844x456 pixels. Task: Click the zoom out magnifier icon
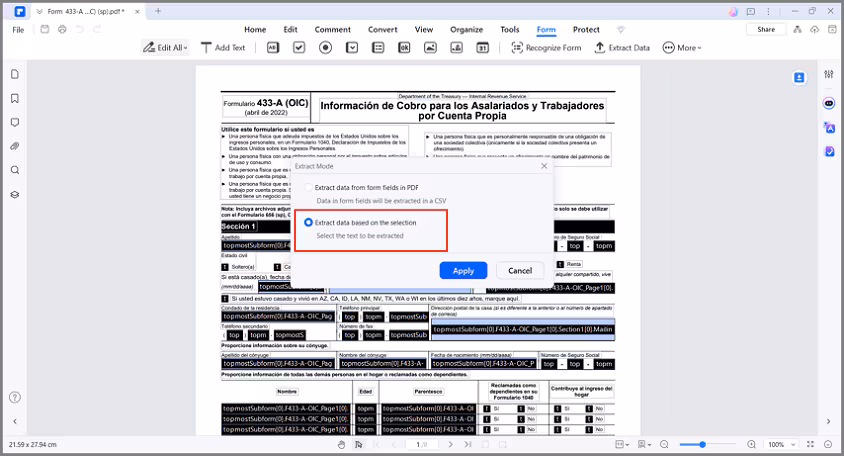[x=664, y=445]
